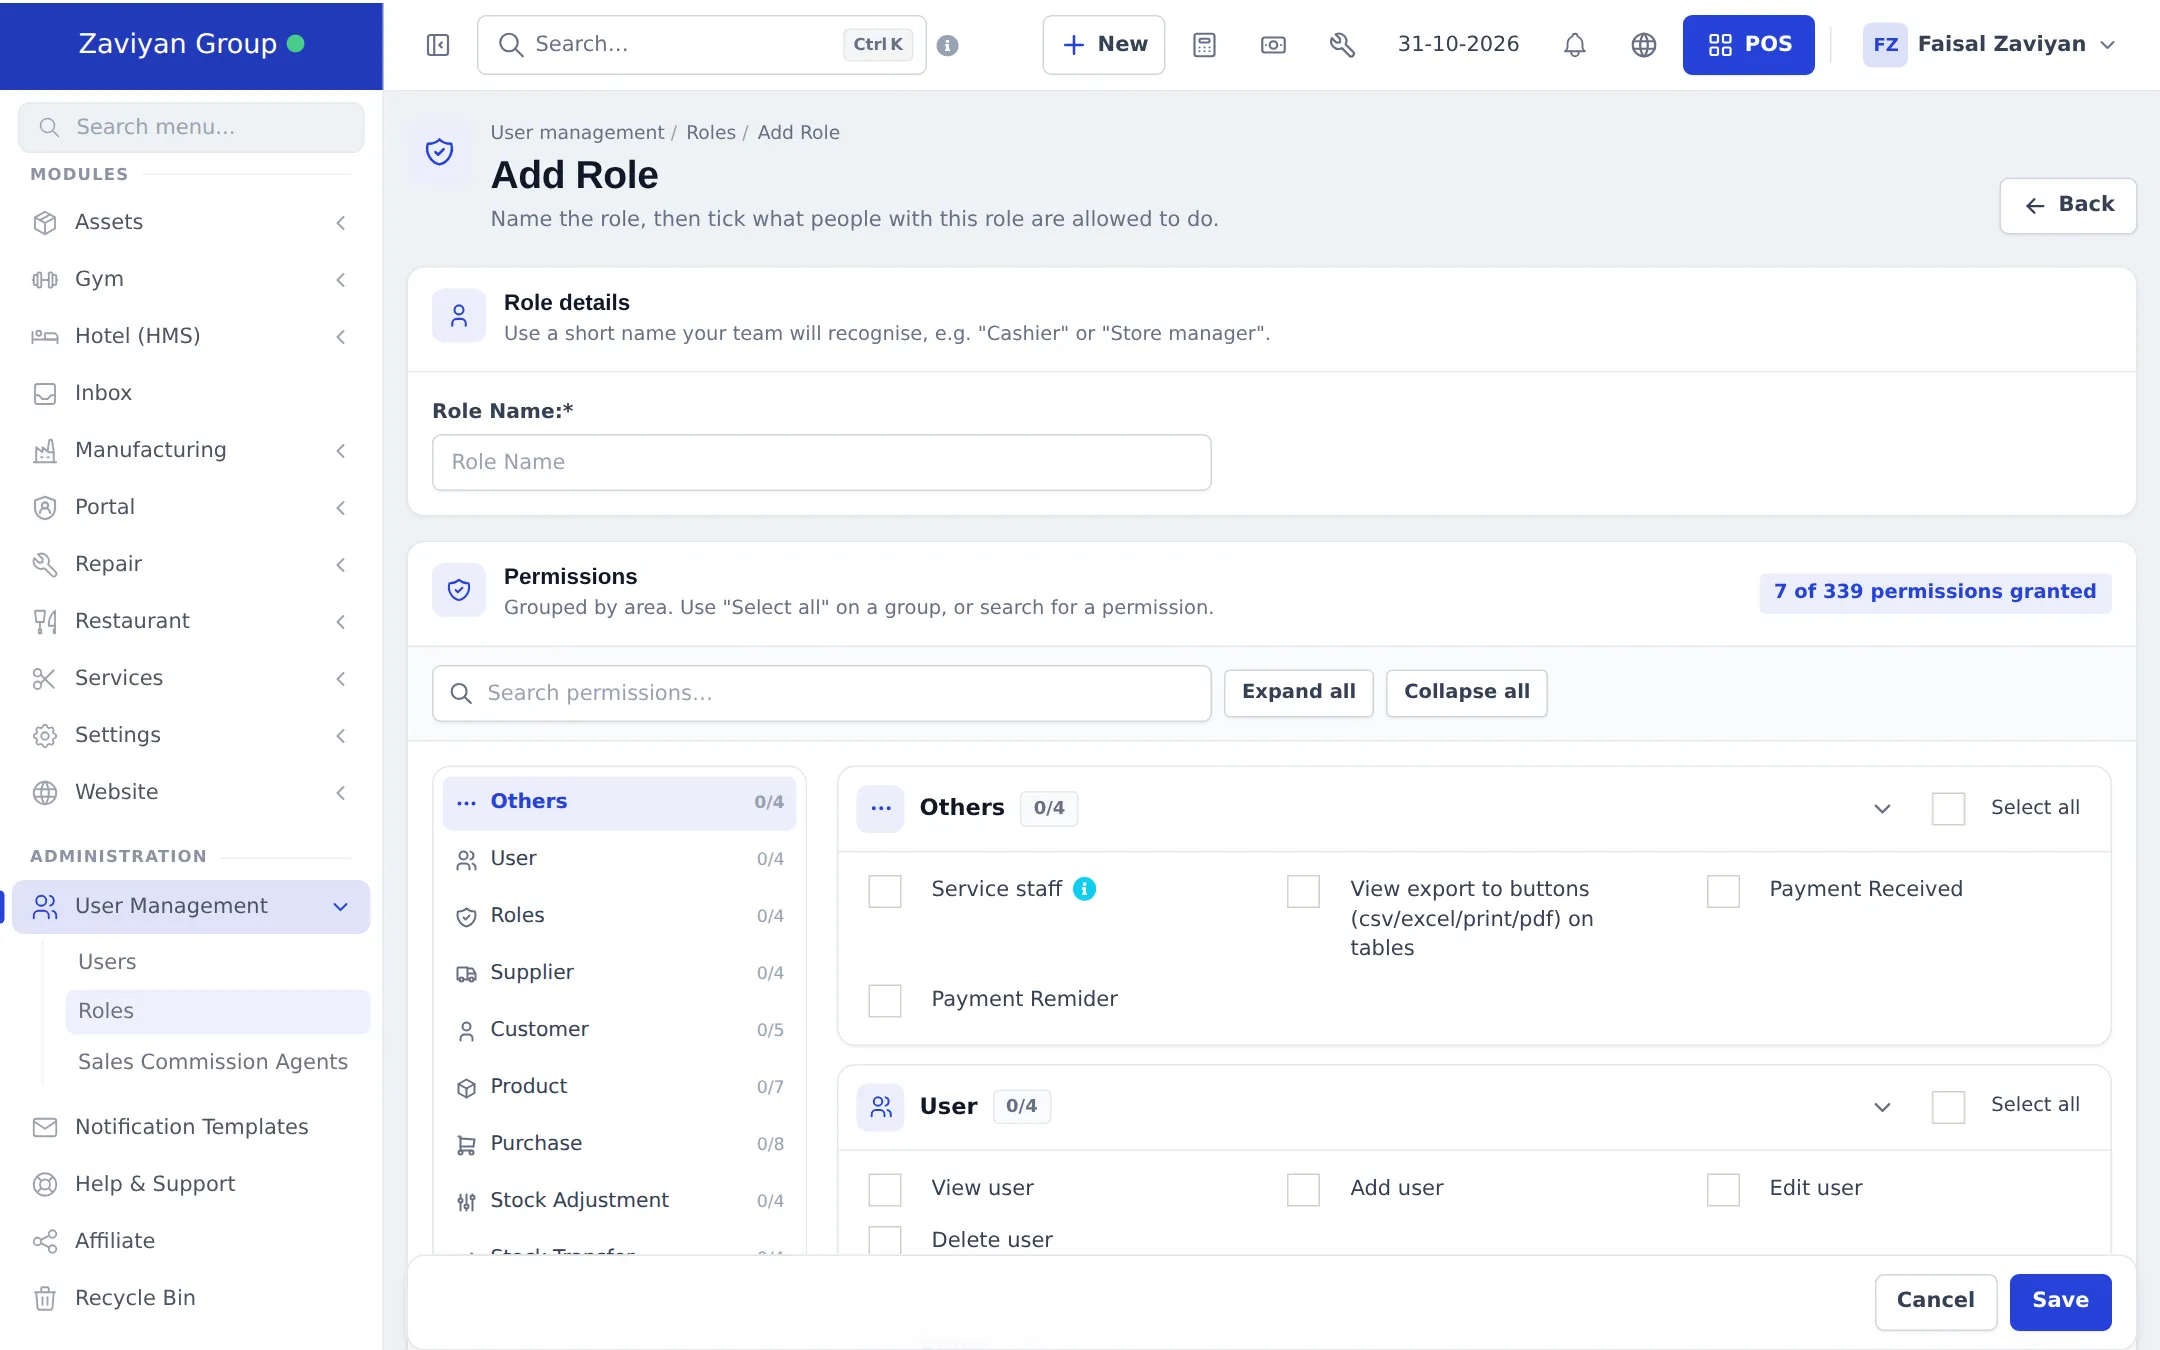Click the Service staff info icon
The image size is (2160, 1350).
1085,889
